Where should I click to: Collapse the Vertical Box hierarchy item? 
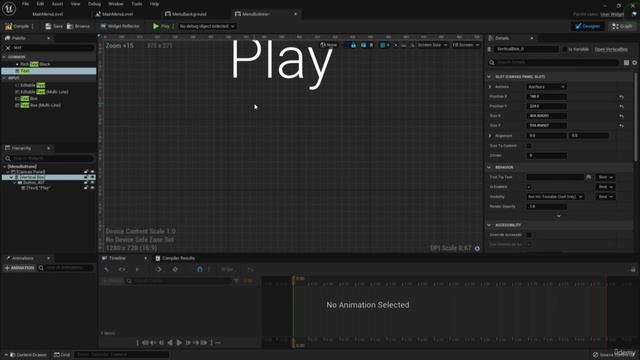[x=11, y=177]
